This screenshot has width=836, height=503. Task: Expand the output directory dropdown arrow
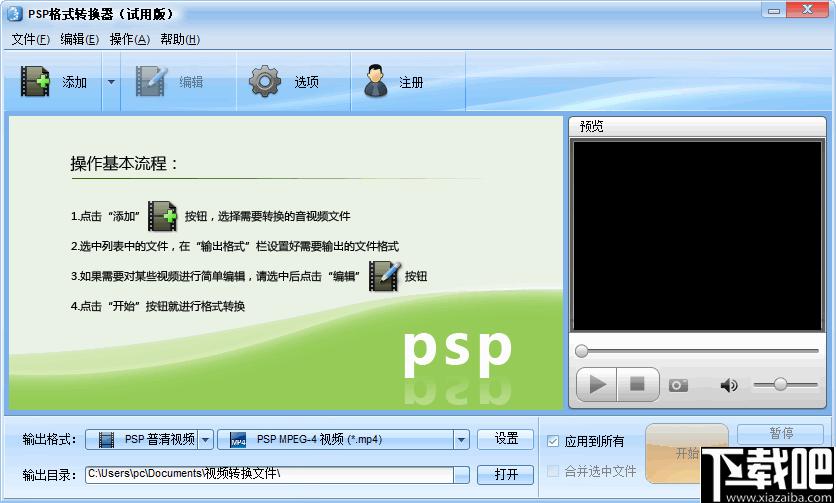click(461, 475)
